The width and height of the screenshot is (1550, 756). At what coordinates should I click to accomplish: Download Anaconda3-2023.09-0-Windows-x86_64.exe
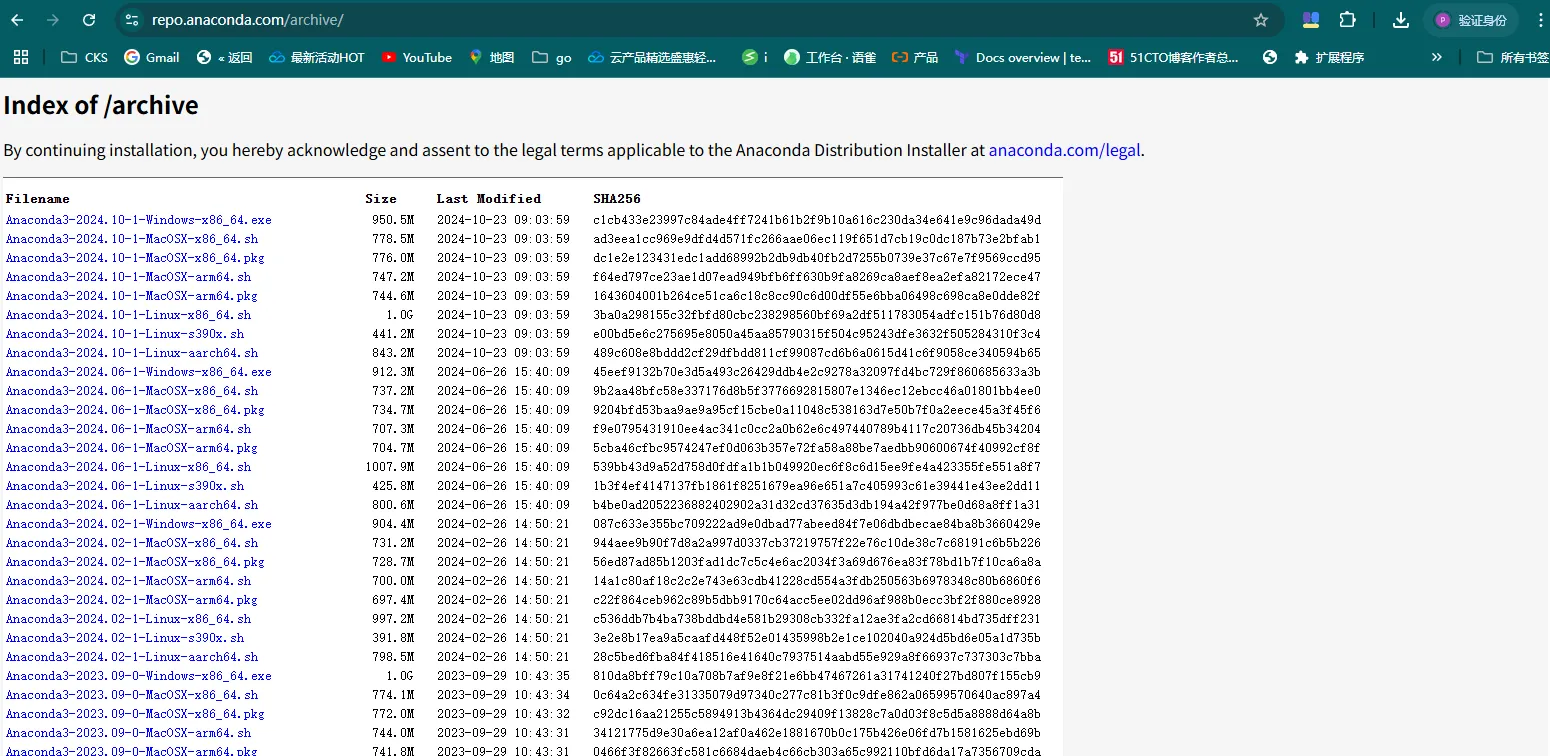(x=139, y=676)
